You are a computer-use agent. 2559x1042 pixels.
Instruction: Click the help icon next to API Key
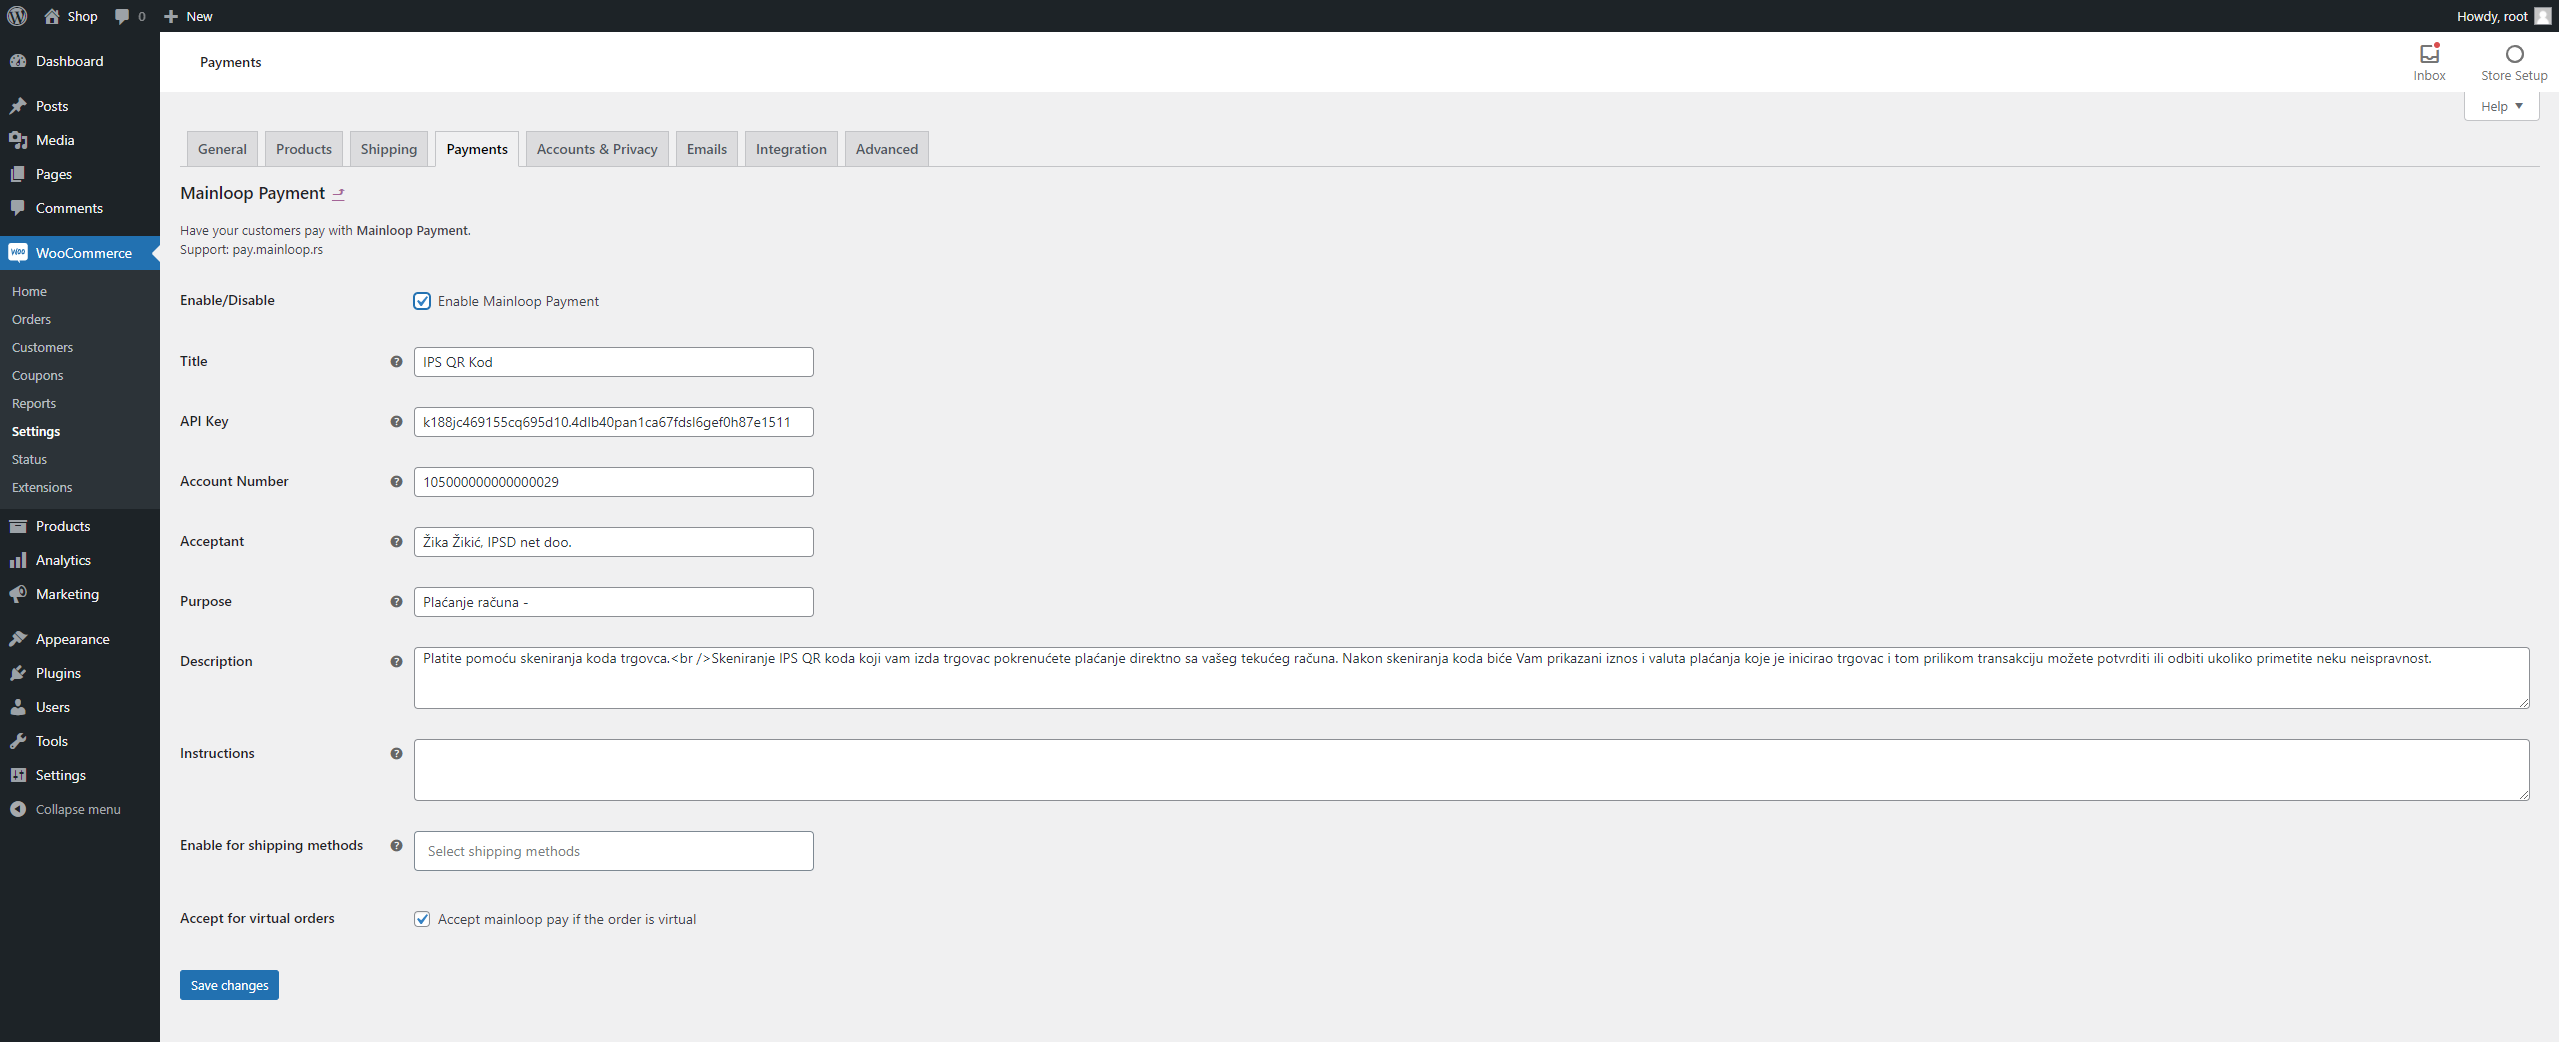click(396, 421)
